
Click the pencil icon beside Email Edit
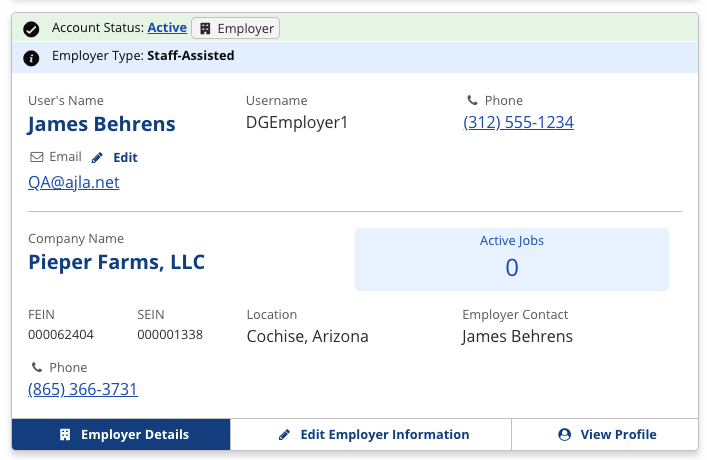tap(97, 157)
